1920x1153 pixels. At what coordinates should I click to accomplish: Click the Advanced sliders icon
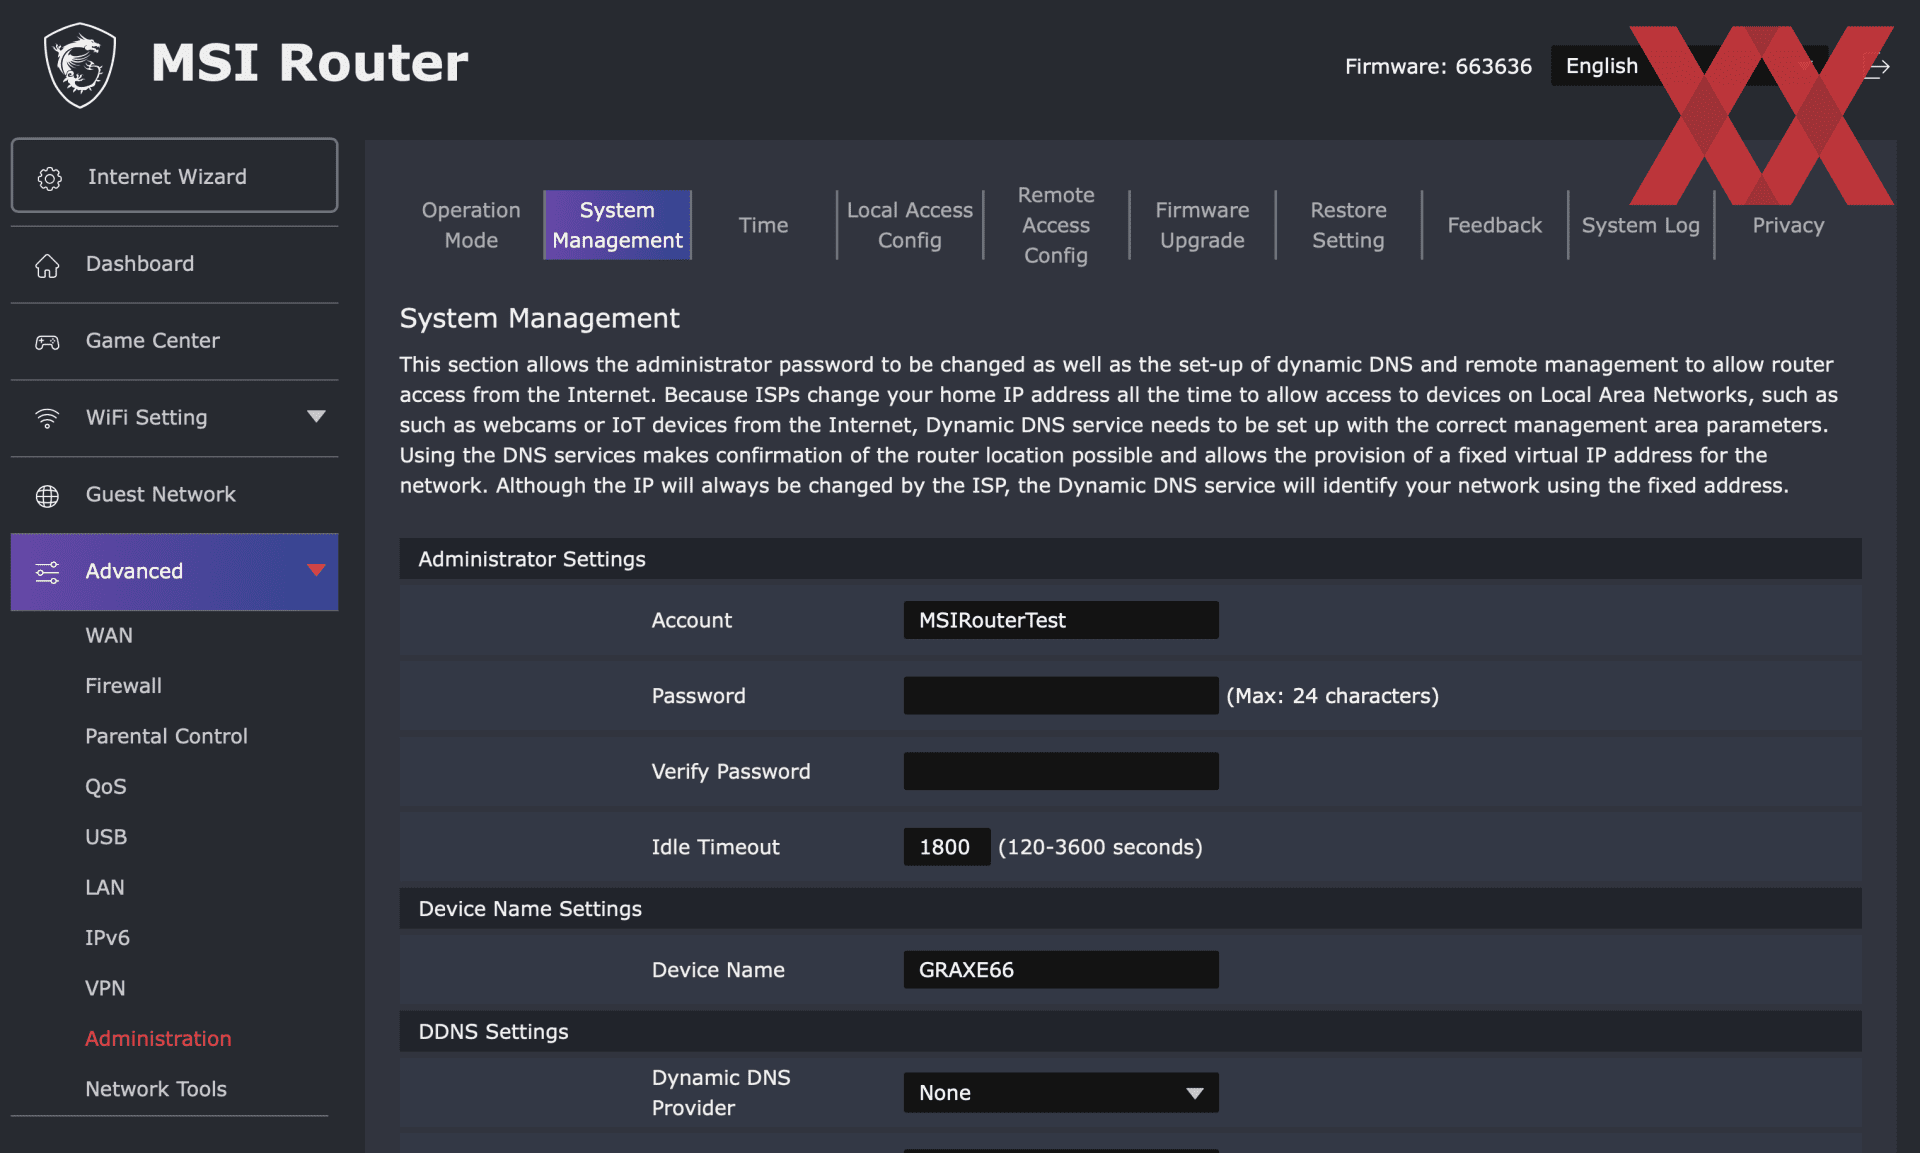tap(47, 572)
